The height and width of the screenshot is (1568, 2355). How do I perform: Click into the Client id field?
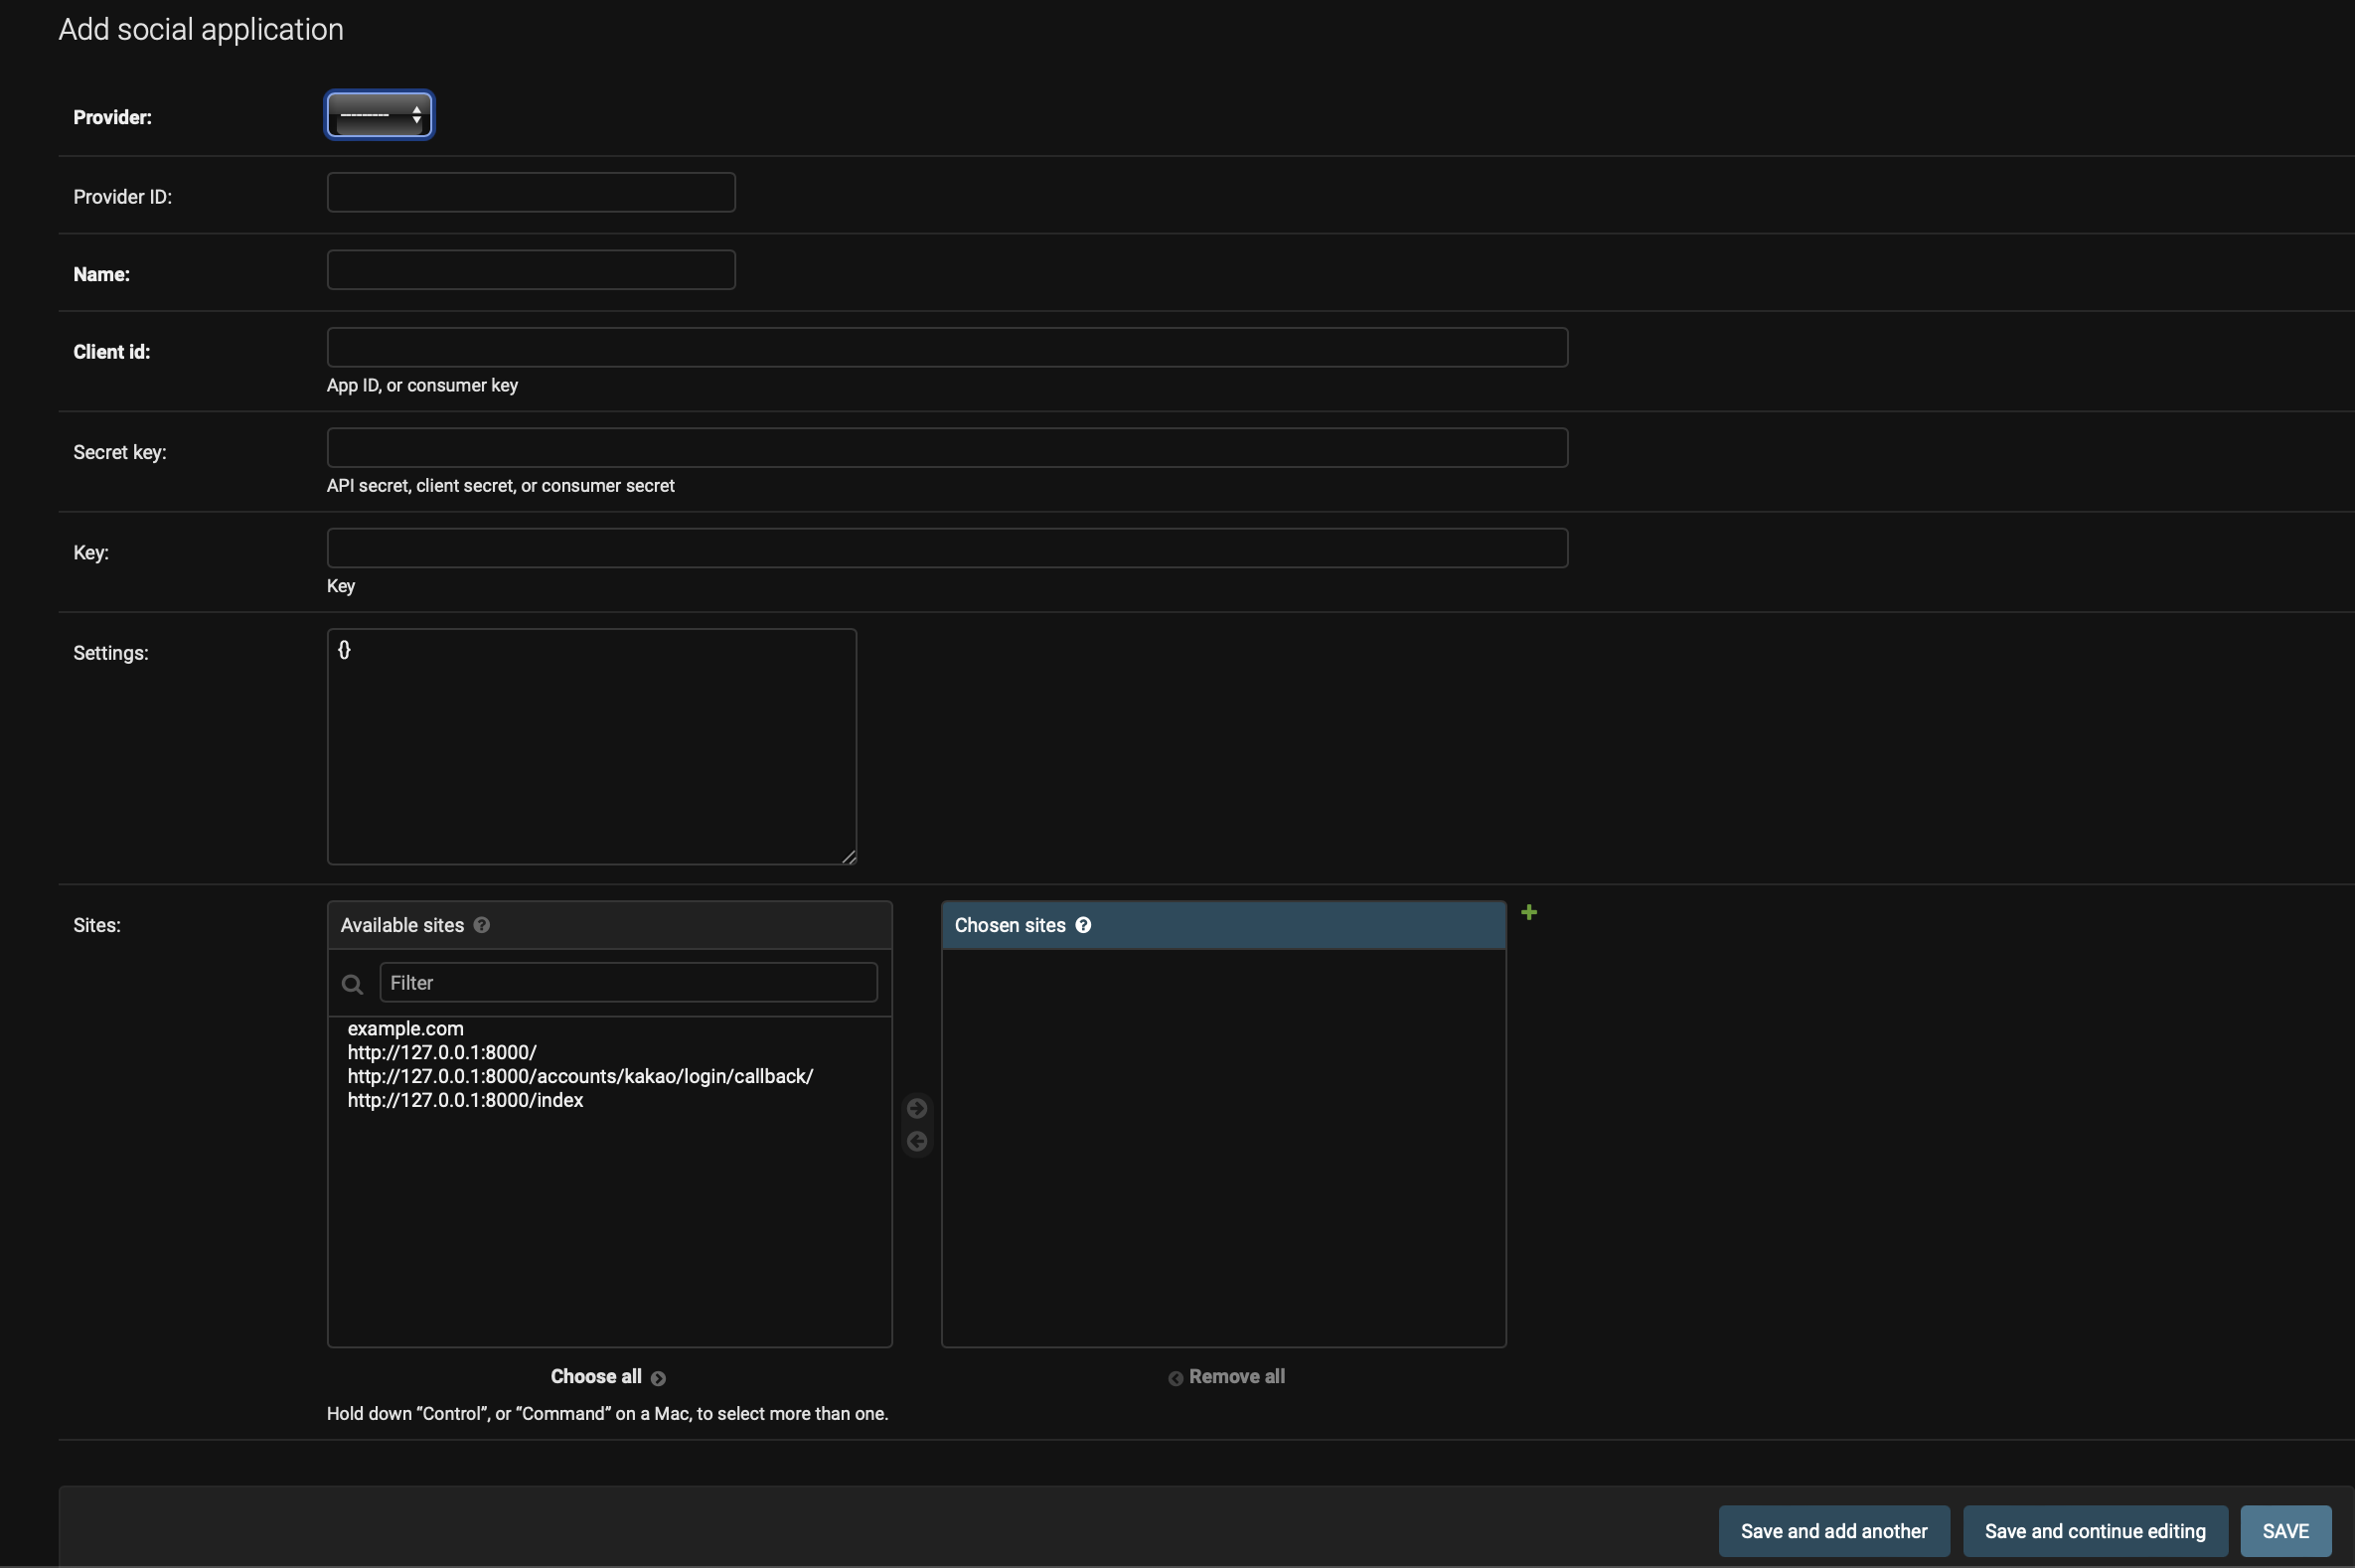click(946, 347)
